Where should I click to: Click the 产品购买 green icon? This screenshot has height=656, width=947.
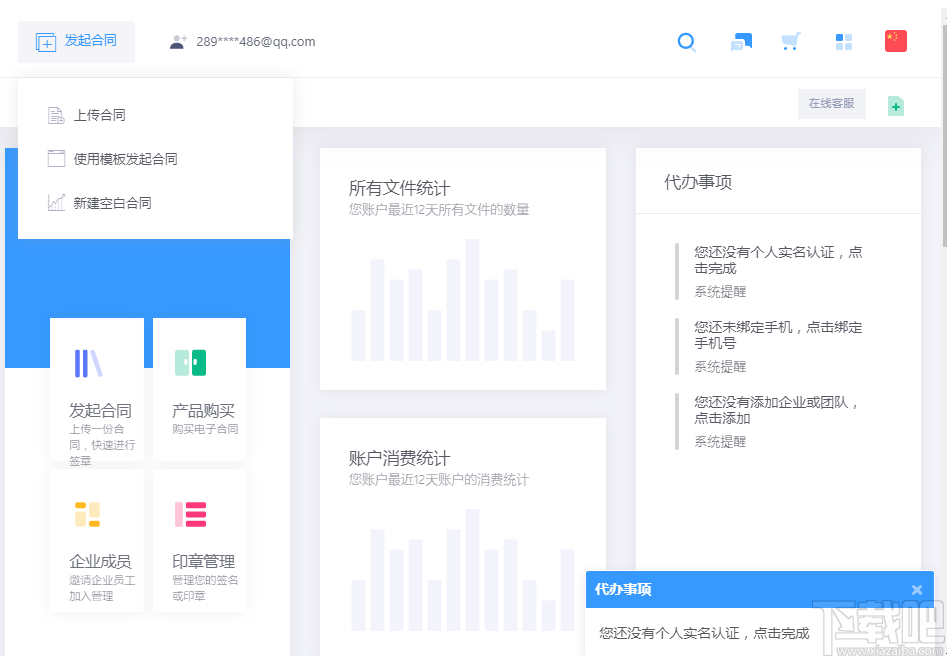click(190, 363)
